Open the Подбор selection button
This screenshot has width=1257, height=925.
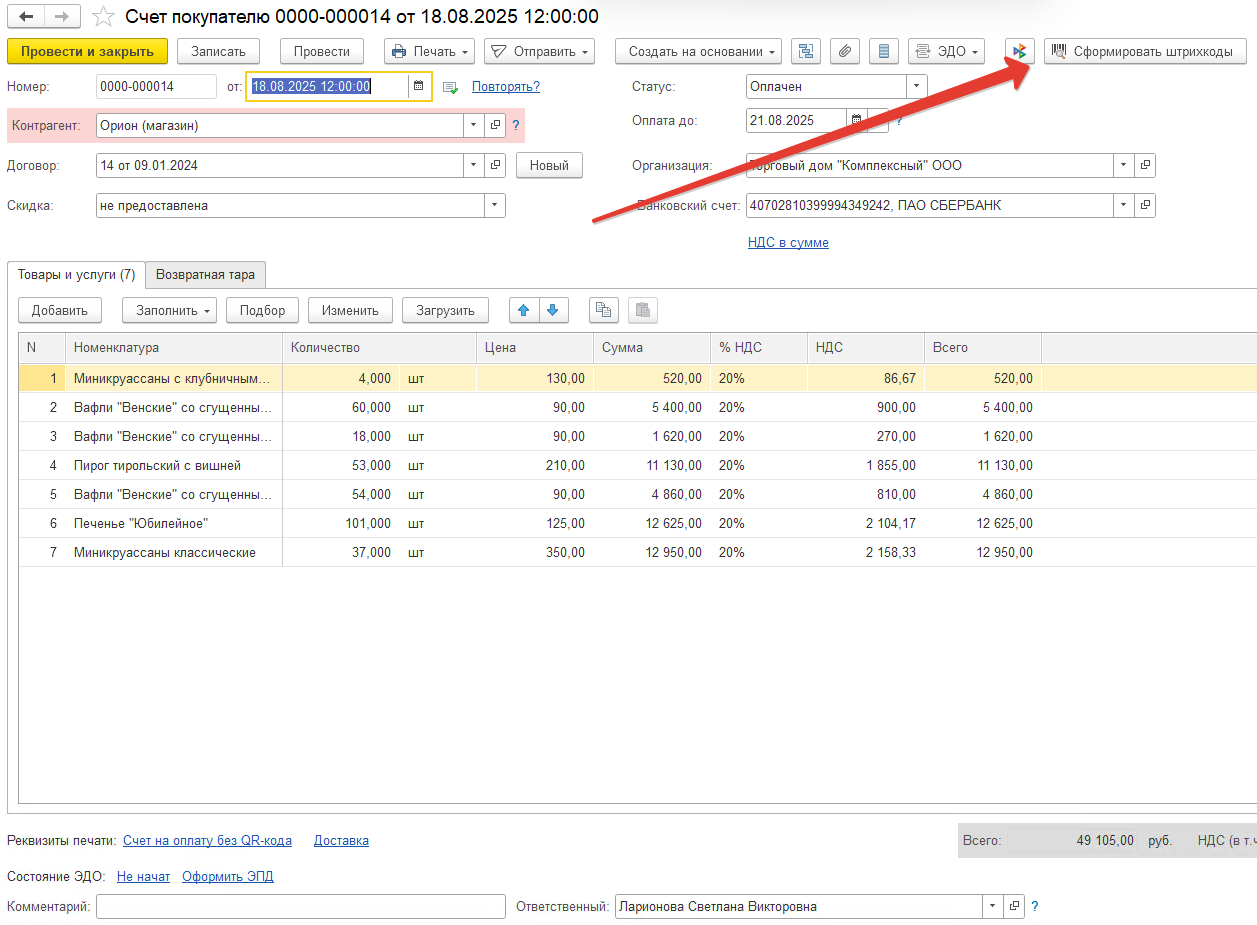(x=262, y=311)
